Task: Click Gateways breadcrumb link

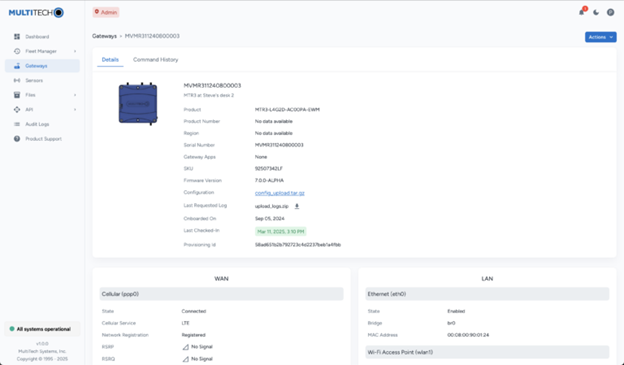Action: (104, 36)
